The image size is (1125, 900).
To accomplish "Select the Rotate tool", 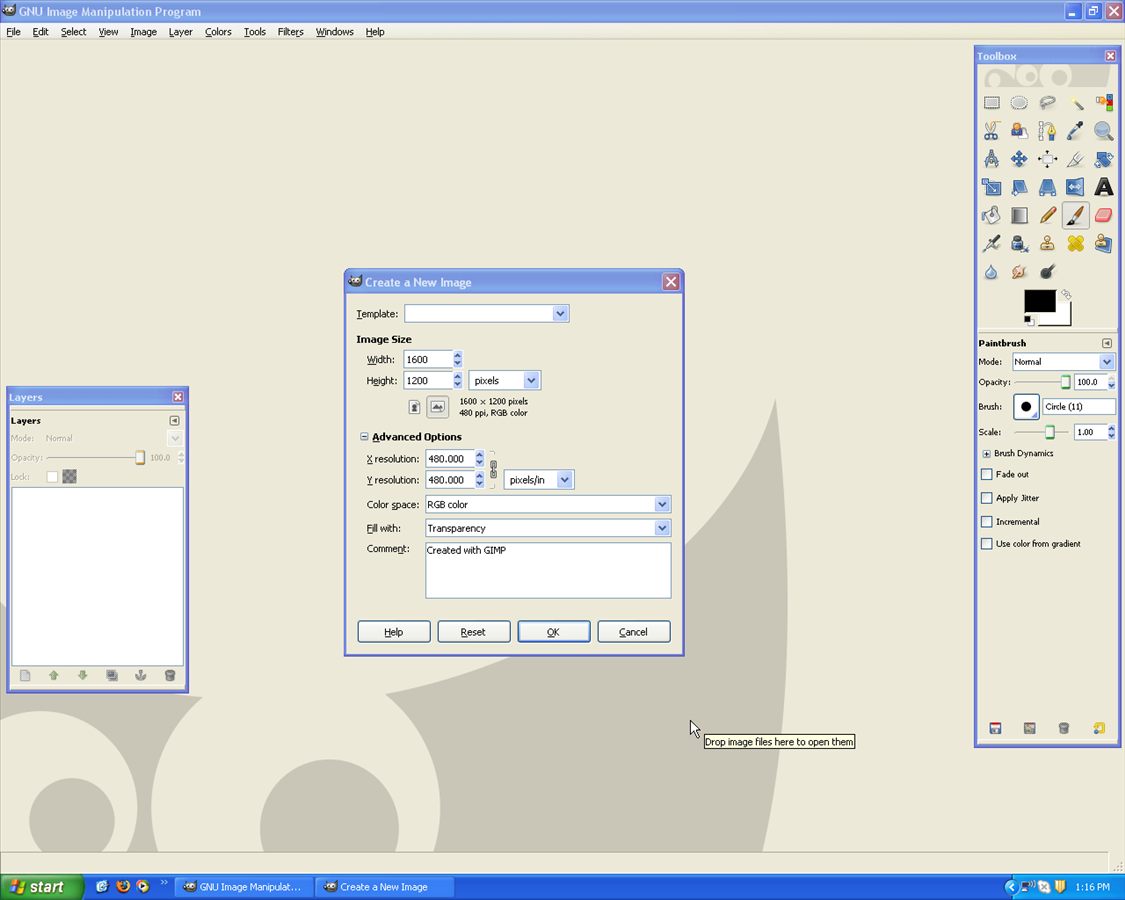I will 1103,159.
